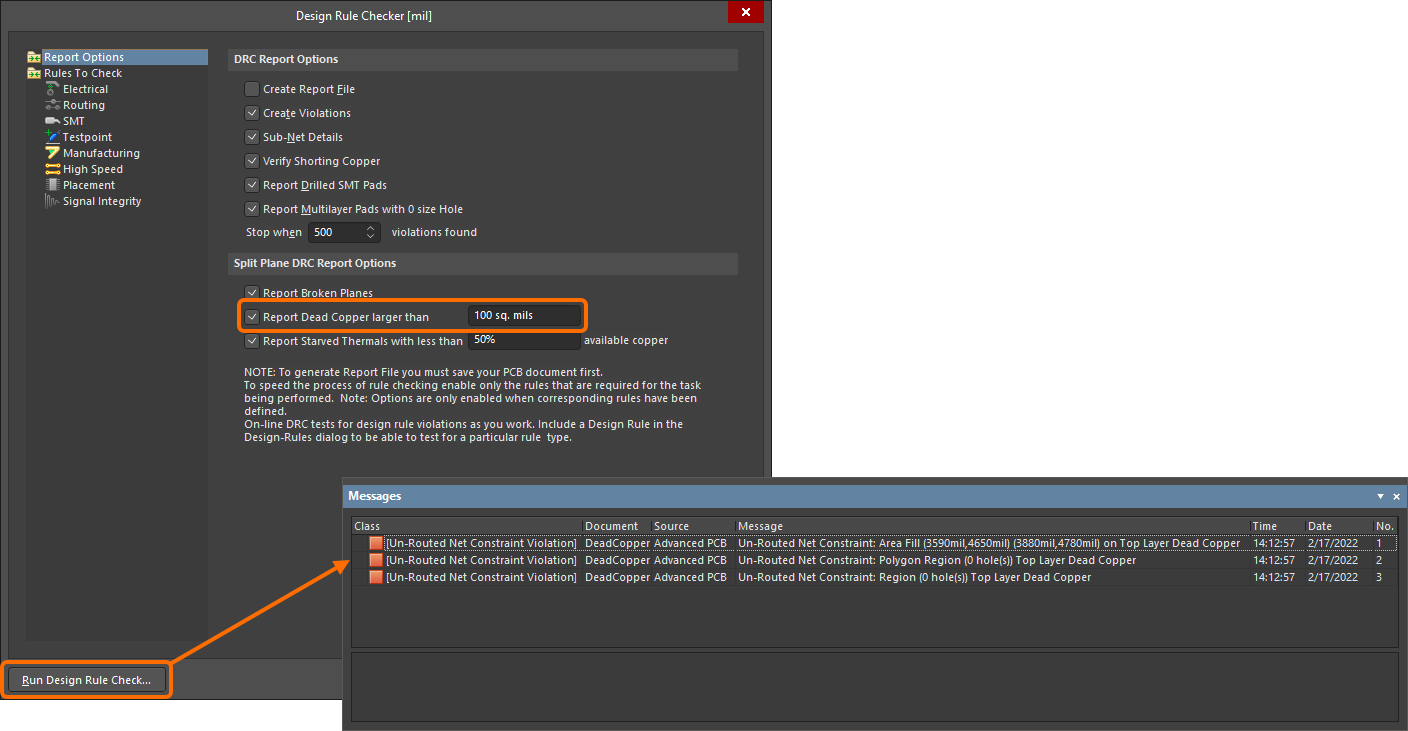Click the Routing category icon
Image resolution: width=1408 pixels, height=731 pixels.
(x=53, y=105)
